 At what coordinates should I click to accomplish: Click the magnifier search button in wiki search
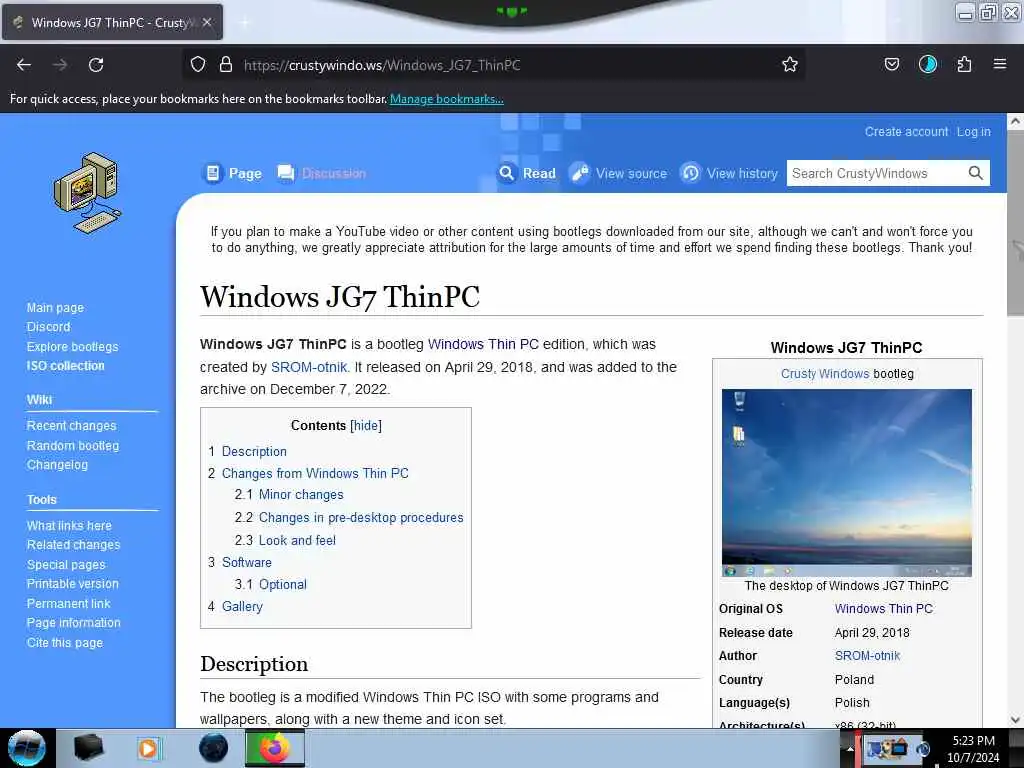[x=976, y=173]
